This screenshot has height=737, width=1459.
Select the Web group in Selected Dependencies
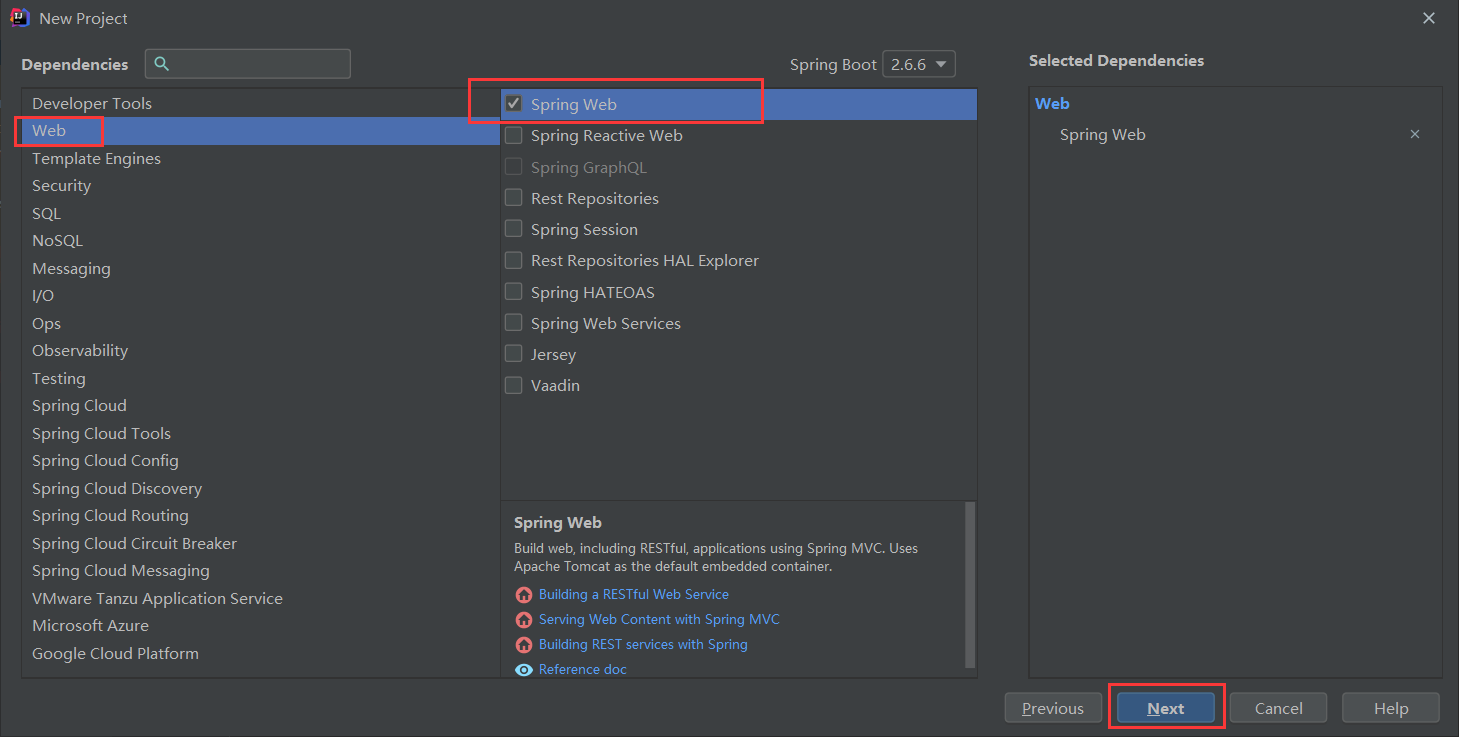1052,103
